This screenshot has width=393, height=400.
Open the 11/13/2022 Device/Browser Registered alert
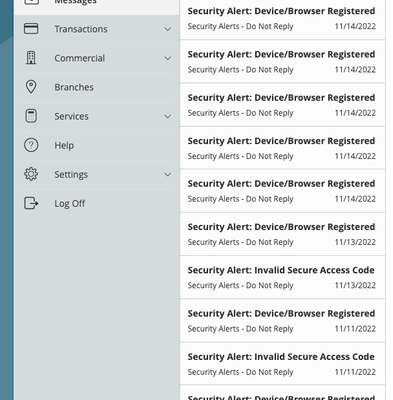[x=282, y=234]
